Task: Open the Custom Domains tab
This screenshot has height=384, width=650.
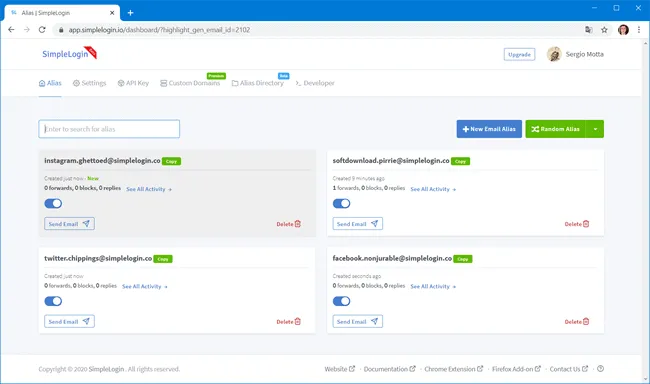Action: tap(190, 83)
